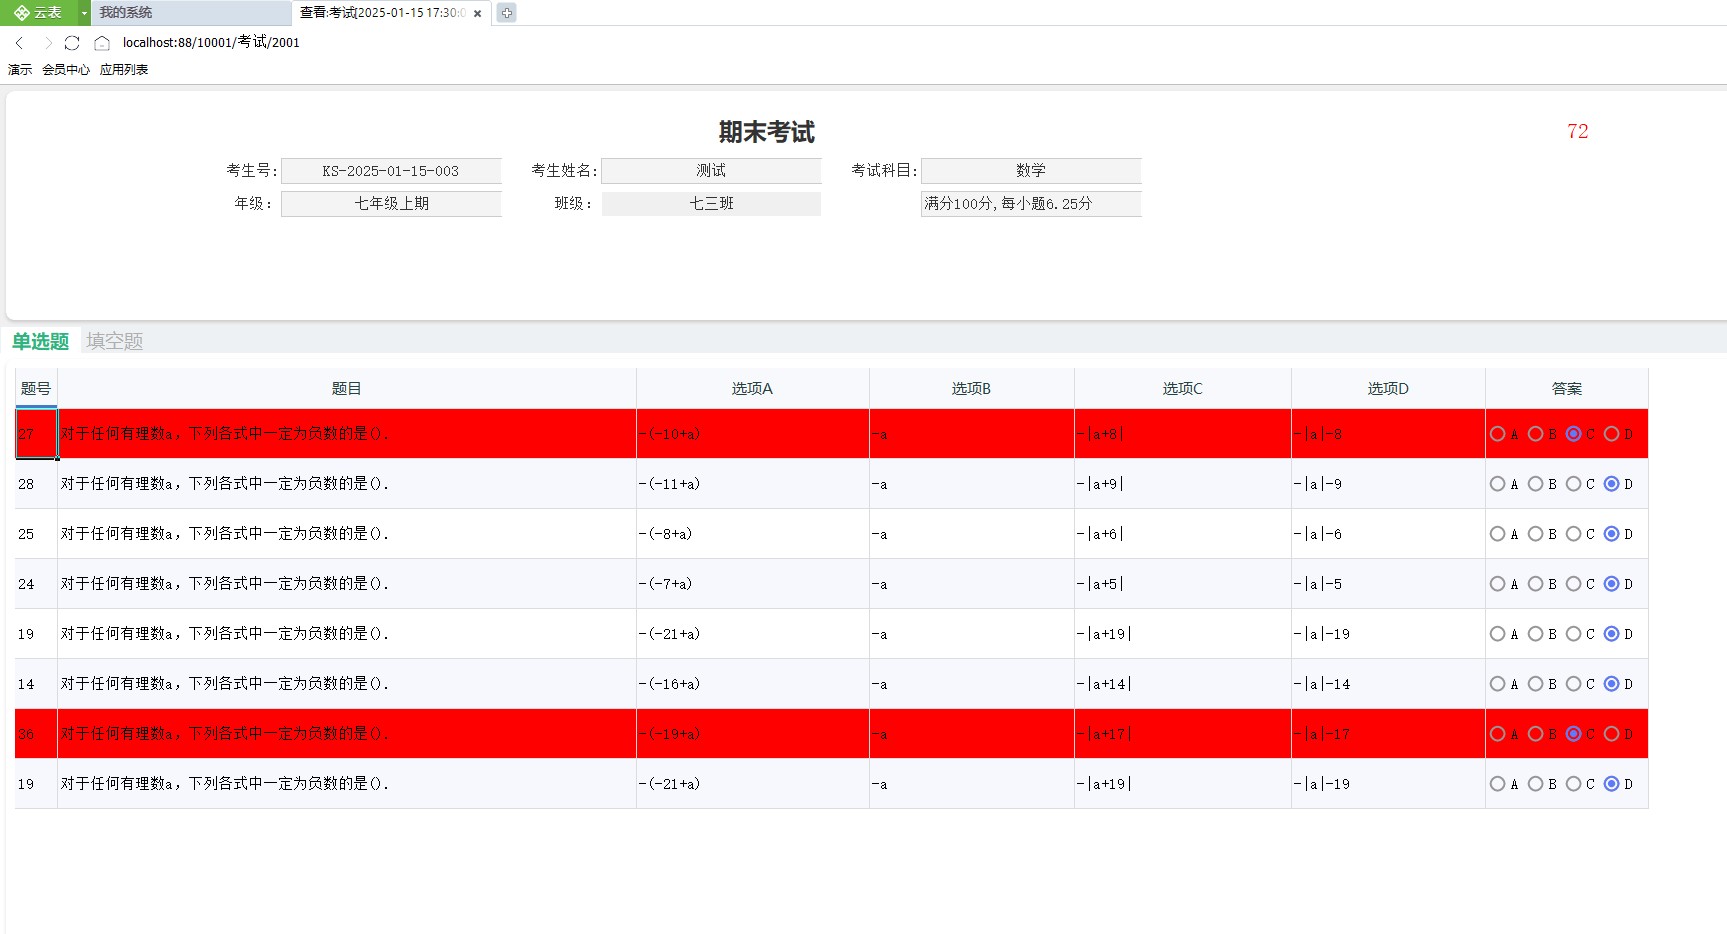Select answer A for question 36
Screen dimensions: 1727x934
point(1497,734)
